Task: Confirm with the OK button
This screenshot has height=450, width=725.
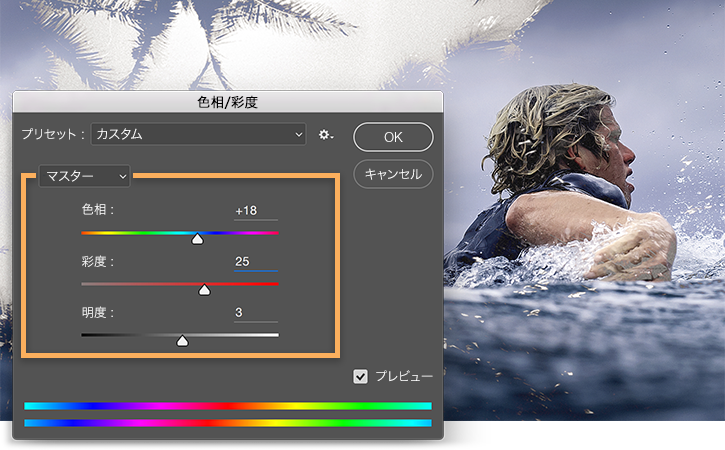Action: (393, 137)
